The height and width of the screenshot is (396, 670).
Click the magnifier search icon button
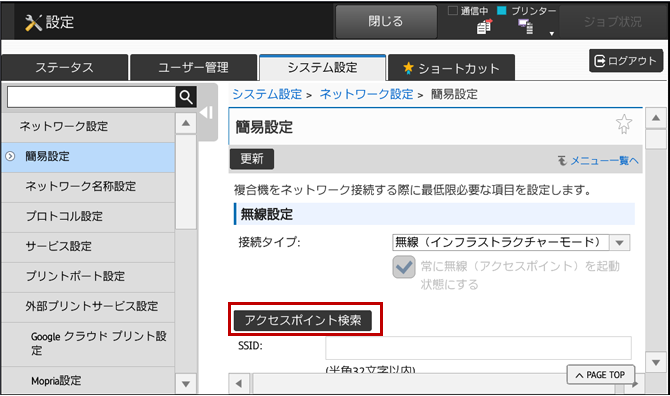coord(186,97)
